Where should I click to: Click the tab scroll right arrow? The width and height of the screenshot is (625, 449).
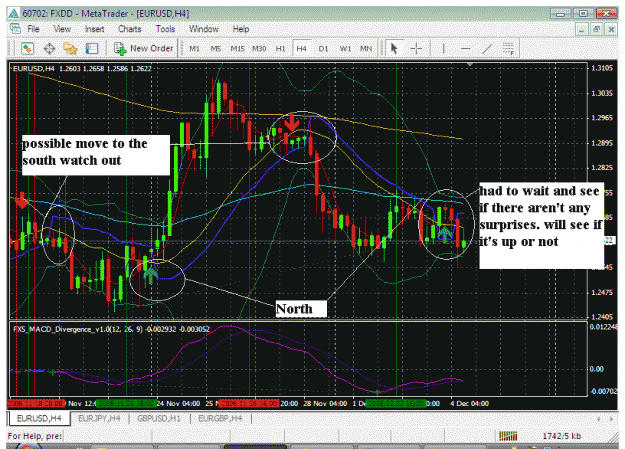611,419
